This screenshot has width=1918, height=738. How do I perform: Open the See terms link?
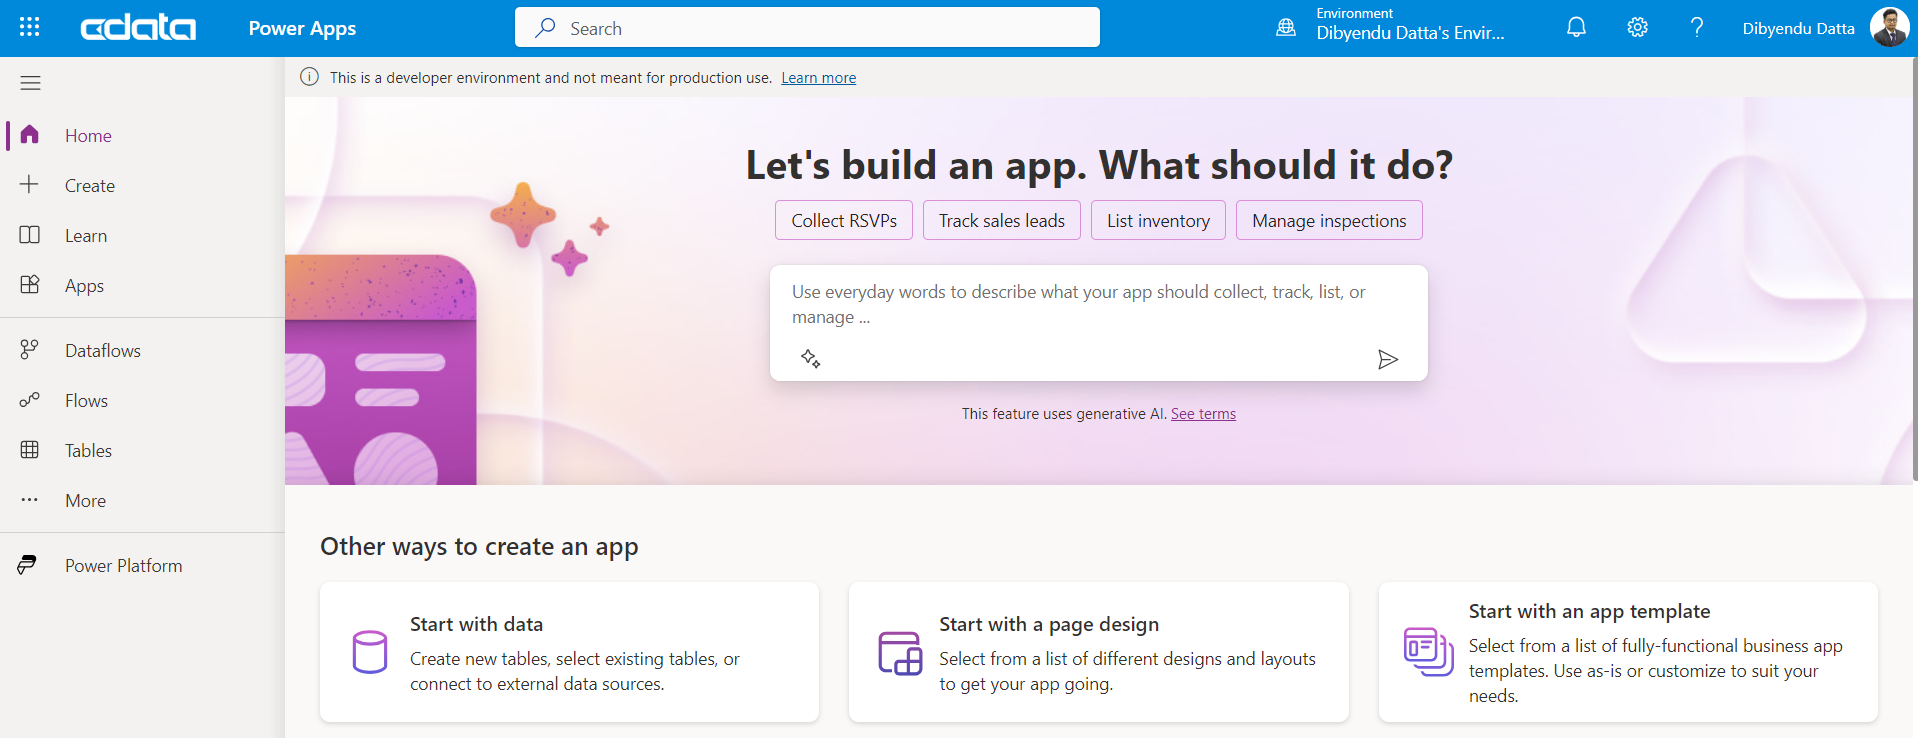point(1203,414)
